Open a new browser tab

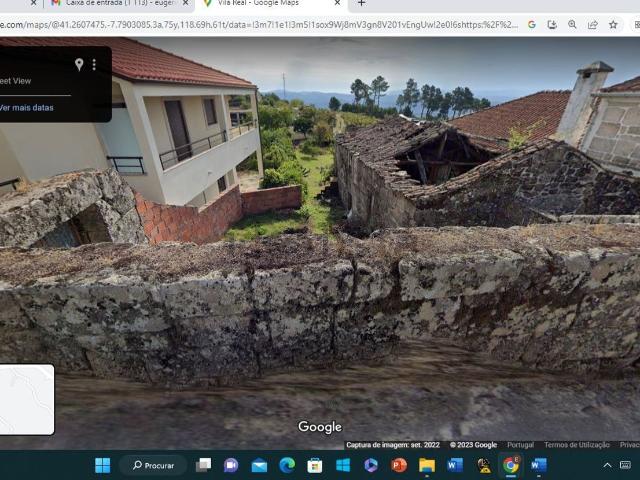click(362, 3)
